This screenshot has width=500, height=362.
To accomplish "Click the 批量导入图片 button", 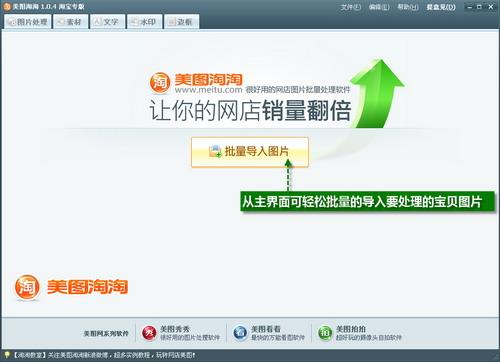I will click(x=250, y=152).
